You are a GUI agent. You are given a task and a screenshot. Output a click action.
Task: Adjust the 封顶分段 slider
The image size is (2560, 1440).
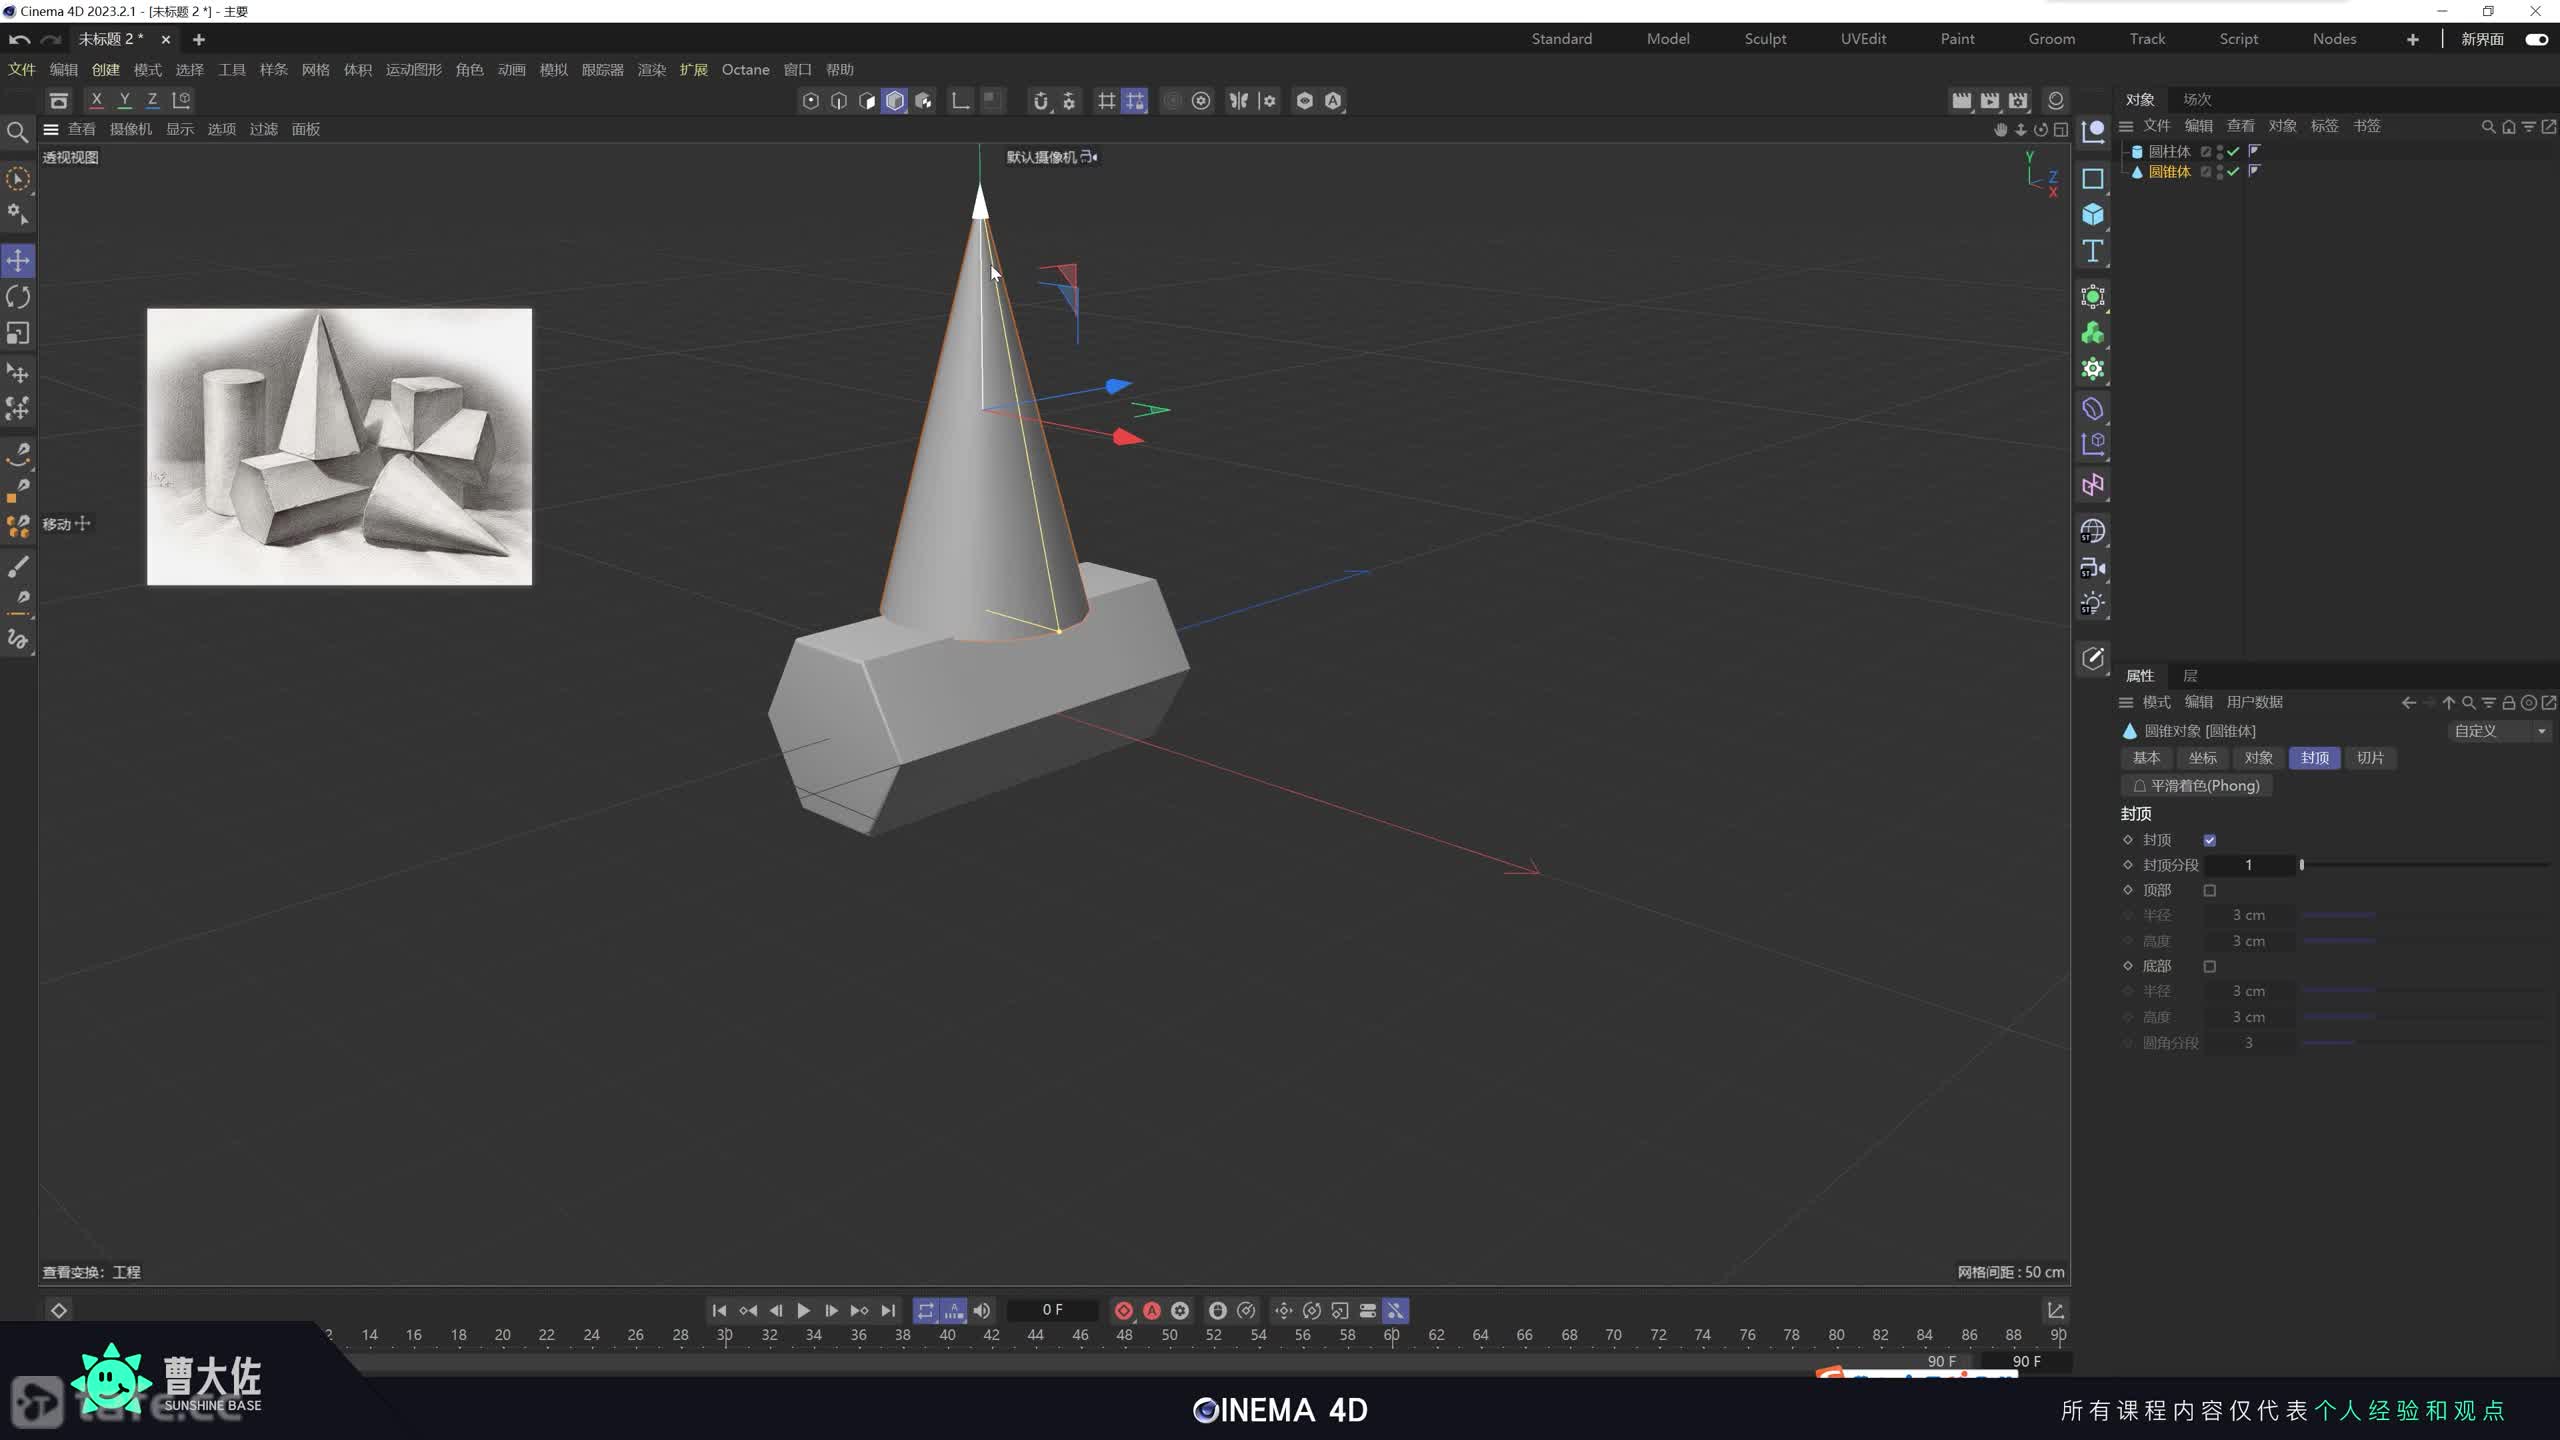point(2302,865)
